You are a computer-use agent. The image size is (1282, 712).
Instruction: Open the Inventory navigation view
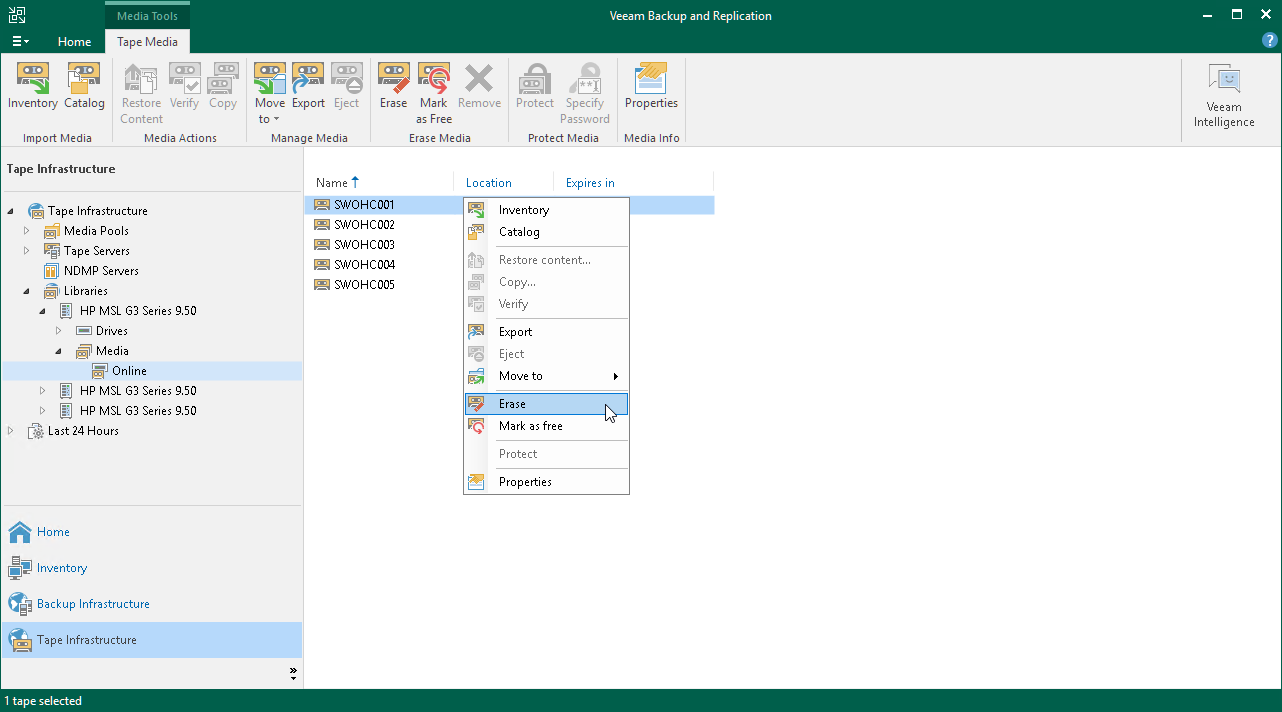pyautogui.click(x=62, y=568)
